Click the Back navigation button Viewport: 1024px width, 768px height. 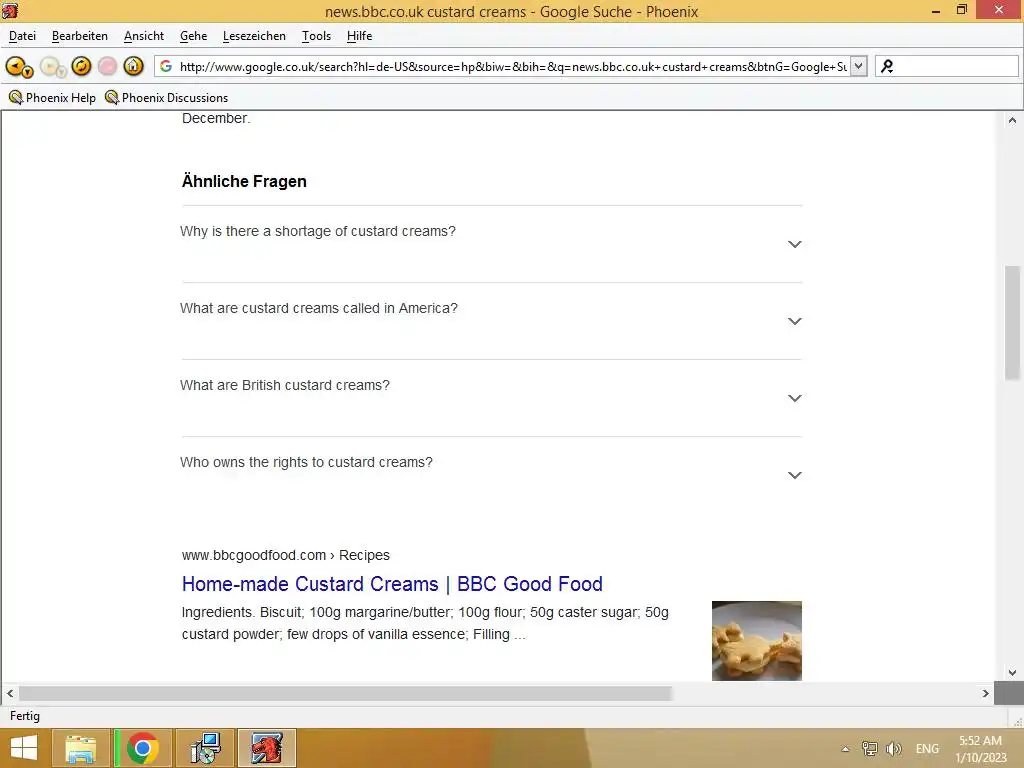click(18, 67)
